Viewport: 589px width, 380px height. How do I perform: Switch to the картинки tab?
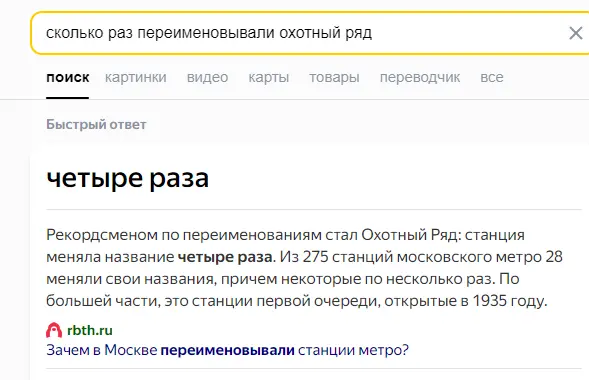[x=136, y=77]
